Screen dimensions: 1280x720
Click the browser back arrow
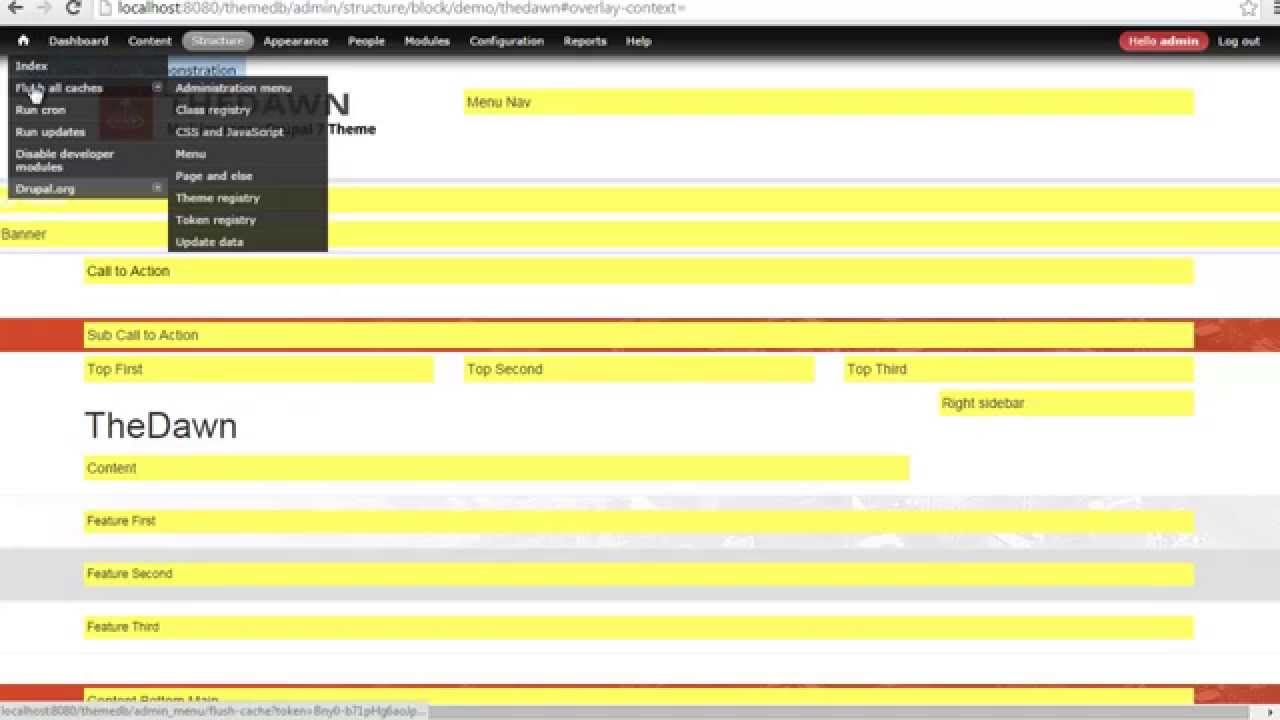pyautogui.click(x=14, y=8)
